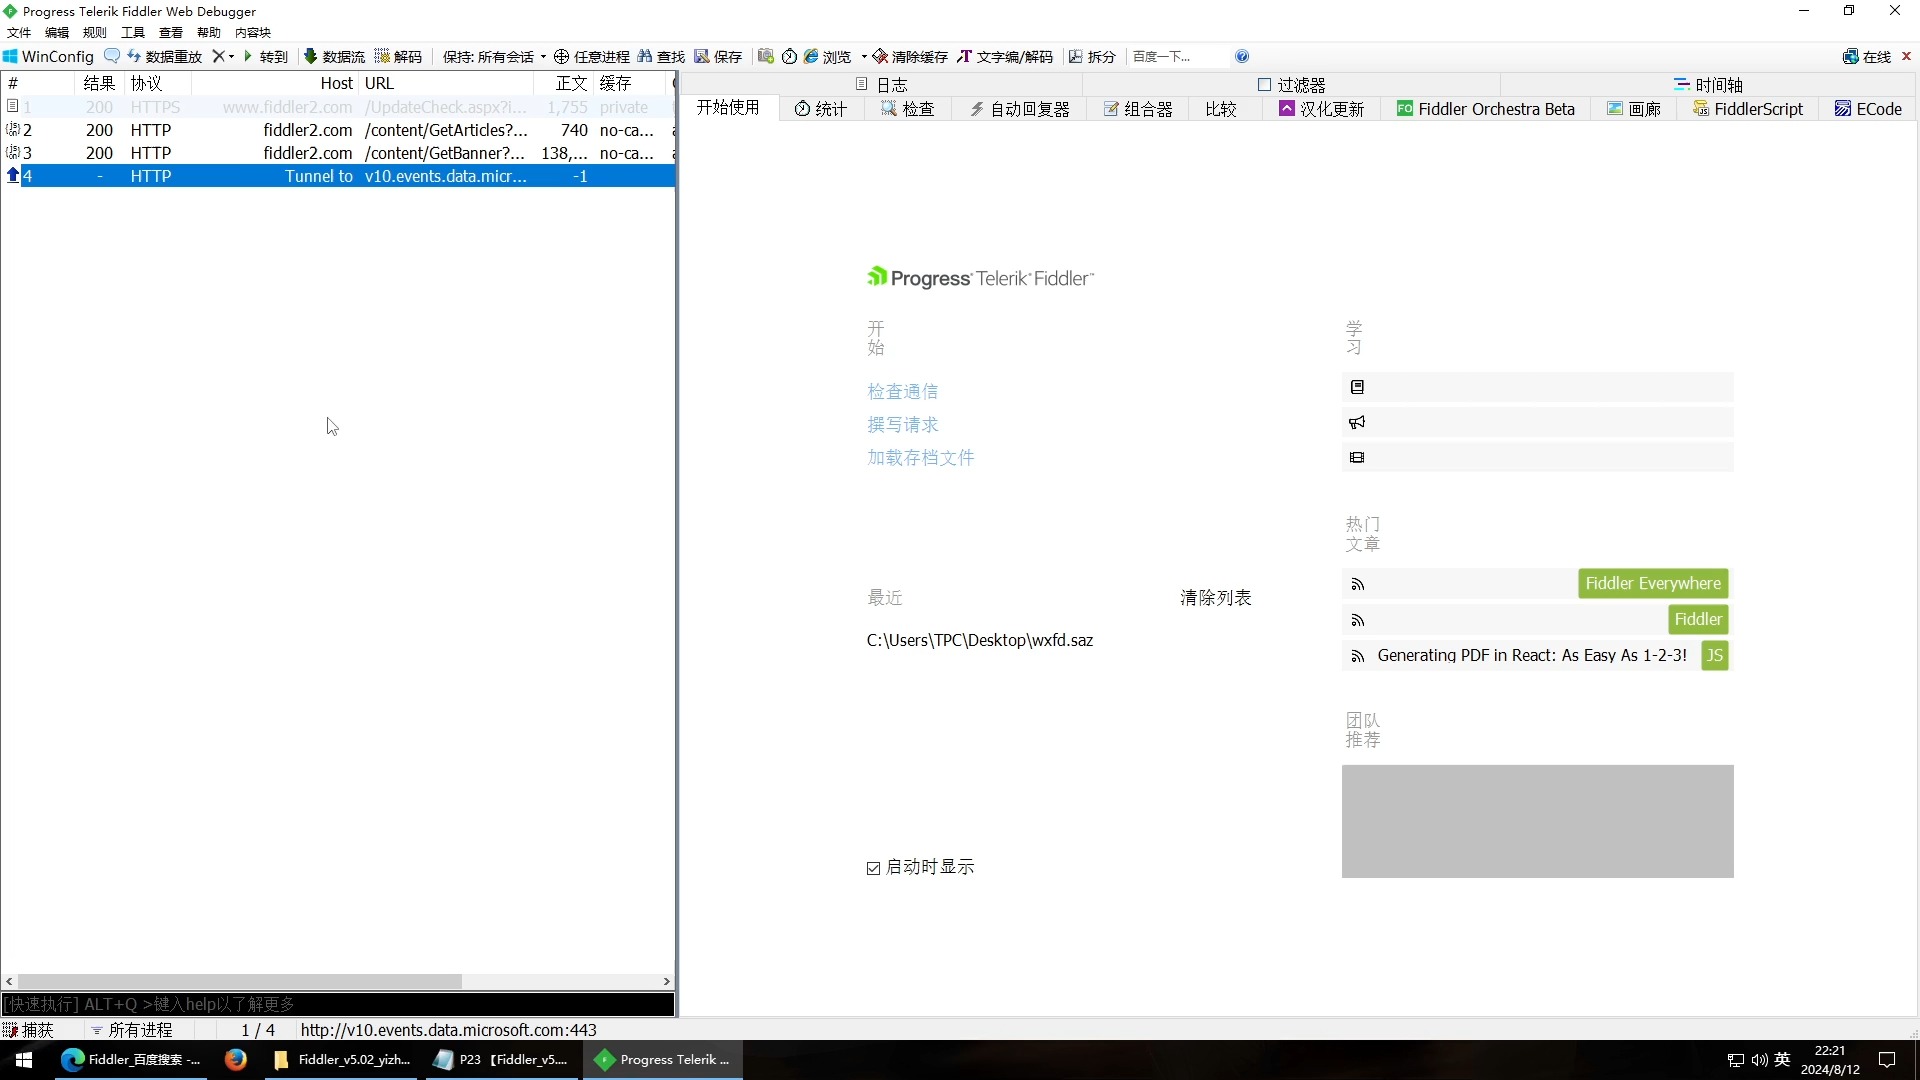Open the Generating PDF in React article
Image resolution: width=1920 pixels, height=1080 pixels.
[x=1531, y=656]
